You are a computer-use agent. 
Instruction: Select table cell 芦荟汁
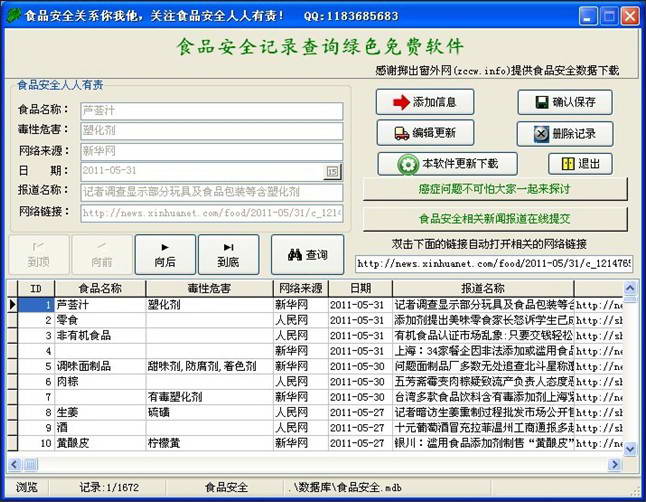(x=100, y=305)
